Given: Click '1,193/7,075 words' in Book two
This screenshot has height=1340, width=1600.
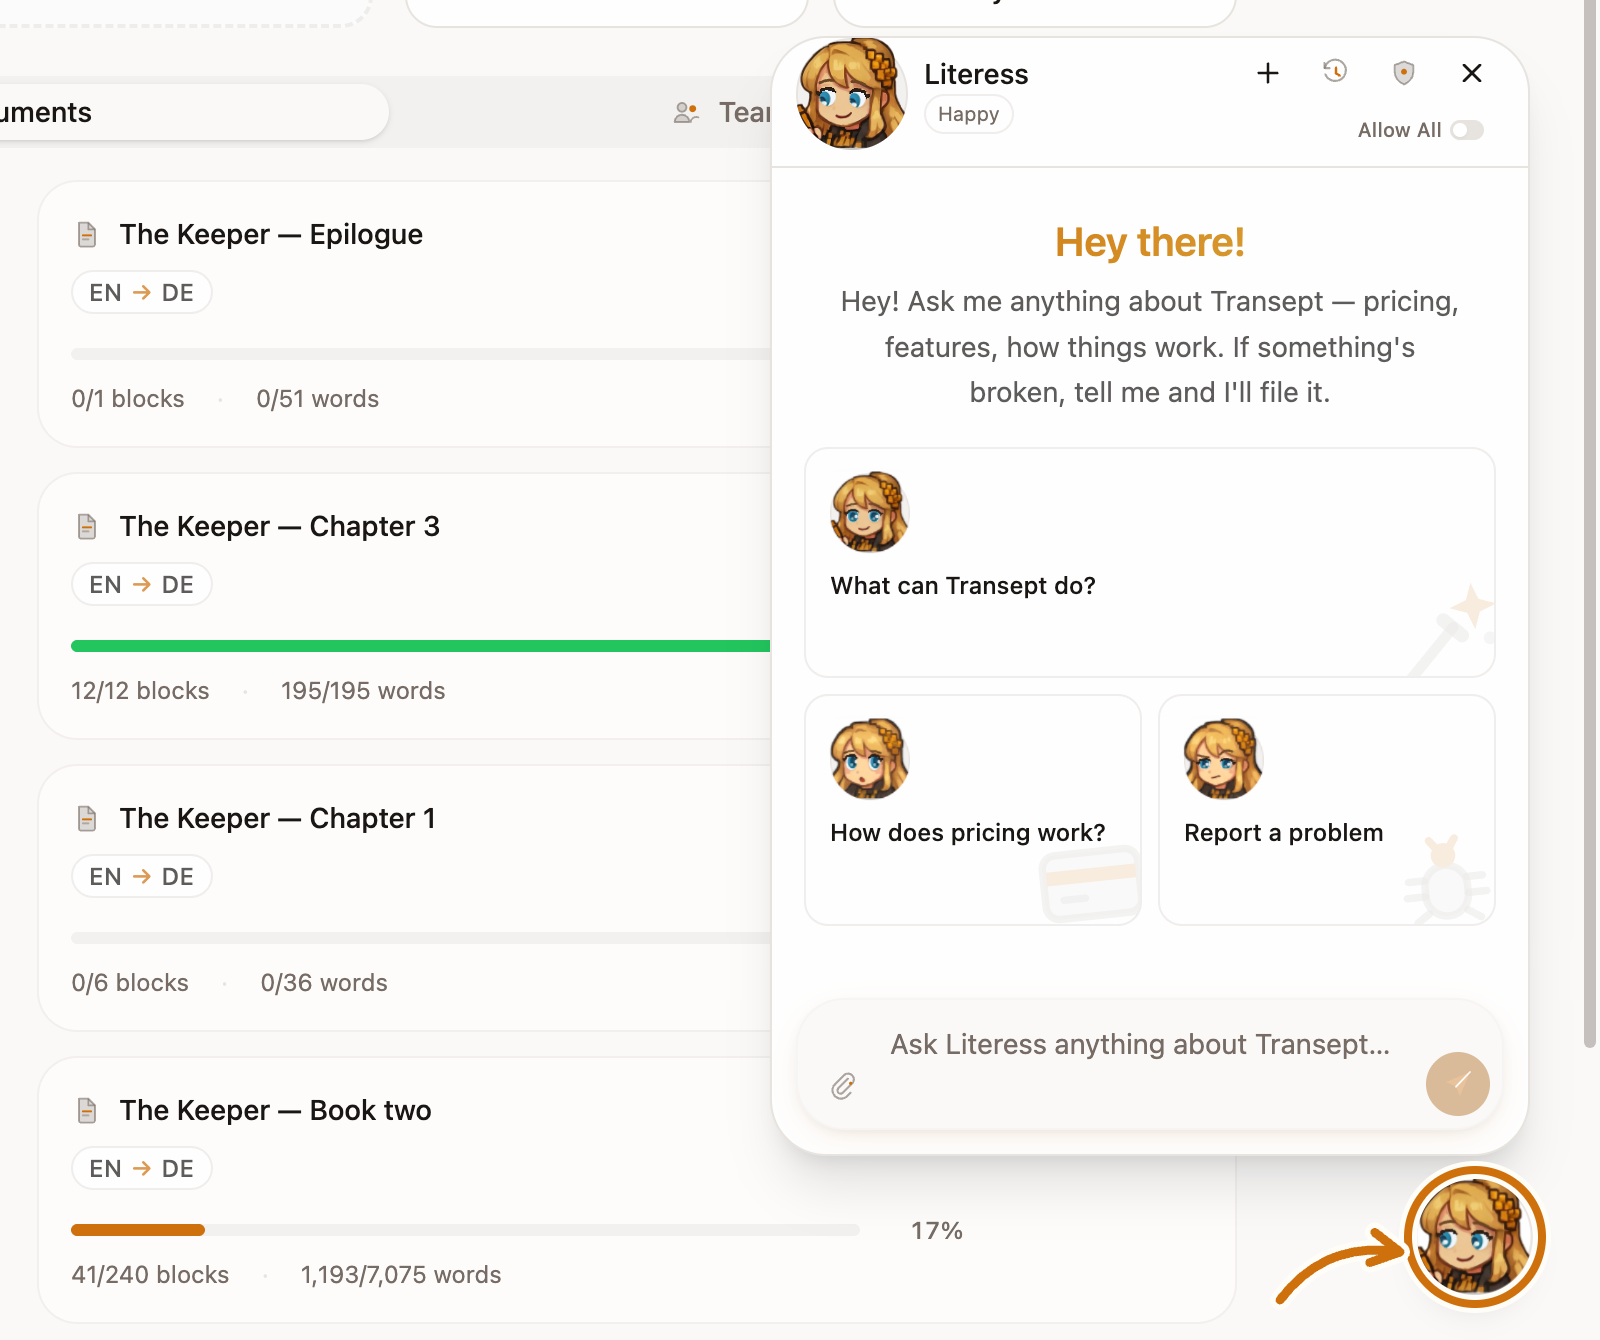Looking at the screenshot, I should 401,1275.
